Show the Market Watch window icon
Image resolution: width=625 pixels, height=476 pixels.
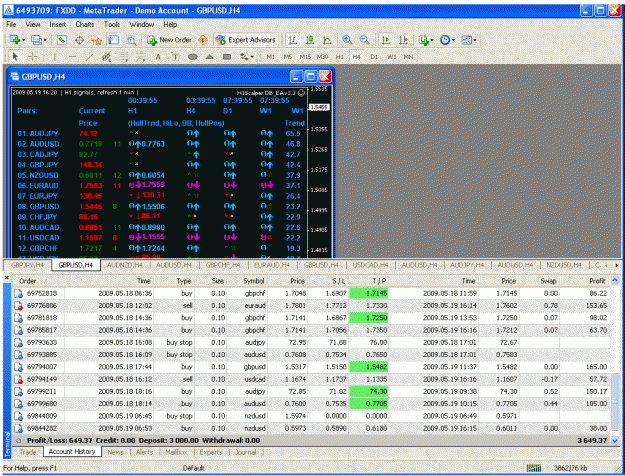pos(62,40)
